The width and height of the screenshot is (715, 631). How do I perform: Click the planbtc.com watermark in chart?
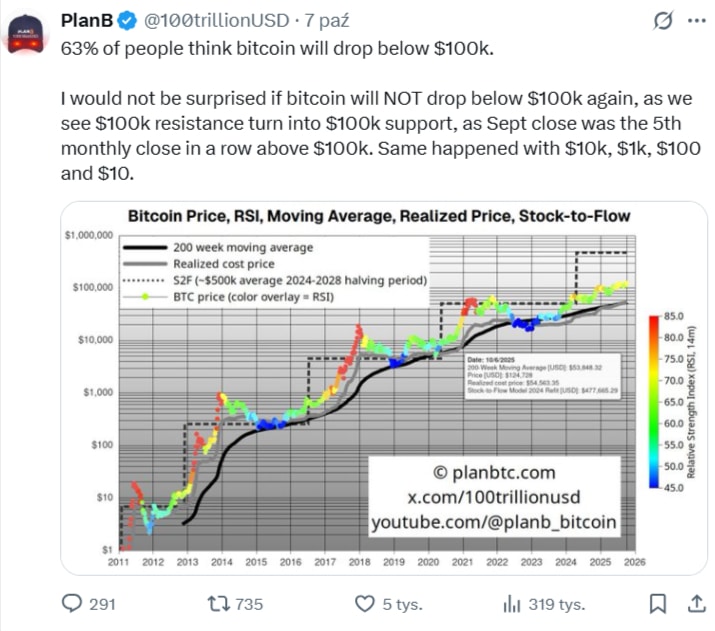point(495,472)
